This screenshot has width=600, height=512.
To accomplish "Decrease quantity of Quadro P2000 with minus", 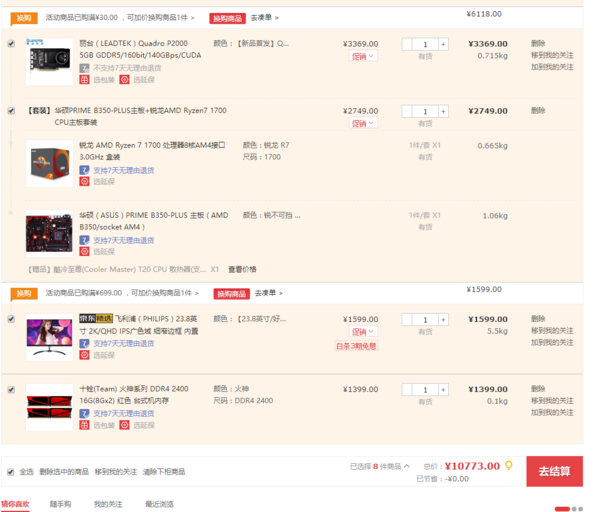I will click(407, 44).
